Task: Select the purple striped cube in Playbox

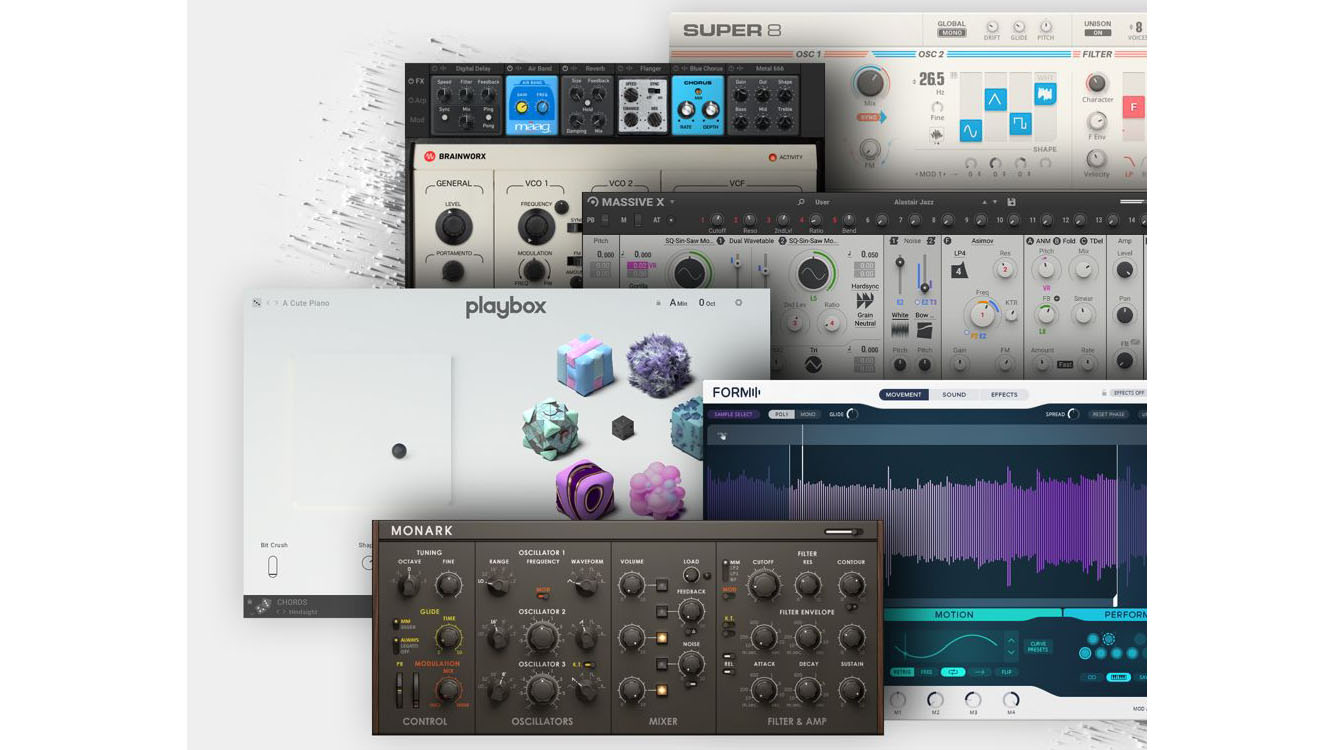Action: pos(585,489)
